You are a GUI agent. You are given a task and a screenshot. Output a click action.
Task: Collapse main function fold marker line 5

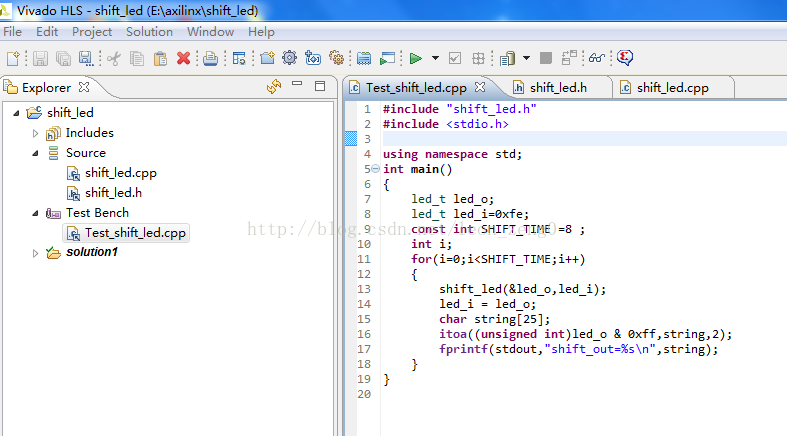tap(375, 169)
